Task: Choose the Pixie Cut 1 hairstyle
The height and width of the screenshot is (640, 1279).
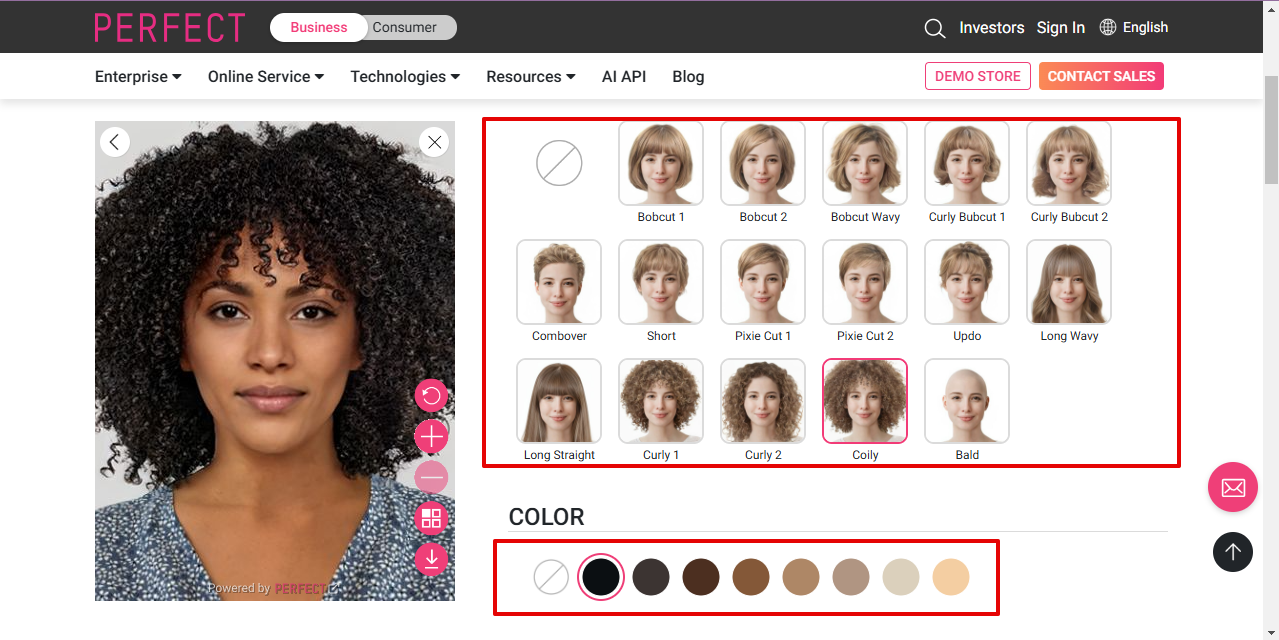Action: tap(763, 282)
